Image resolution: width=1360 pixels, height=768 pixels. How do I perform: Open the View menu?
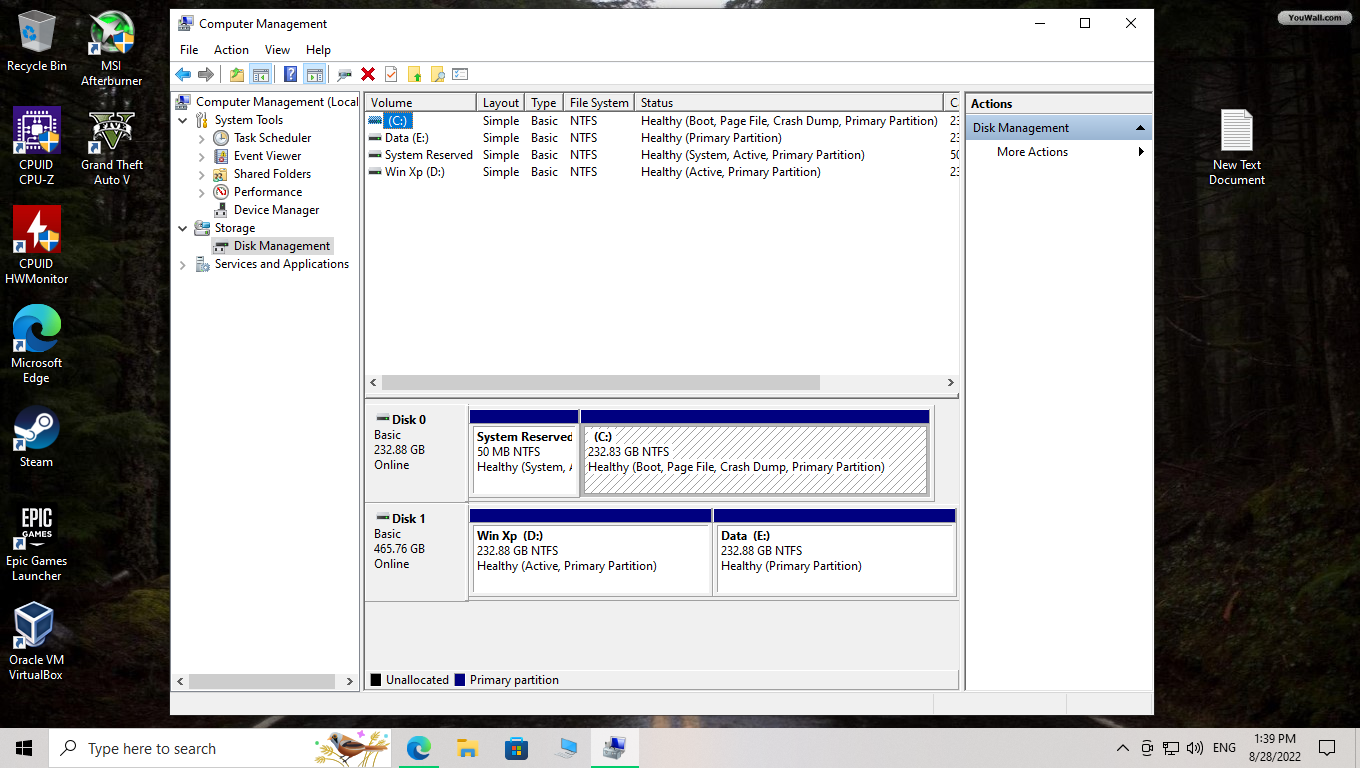click(x=277, y=50)
